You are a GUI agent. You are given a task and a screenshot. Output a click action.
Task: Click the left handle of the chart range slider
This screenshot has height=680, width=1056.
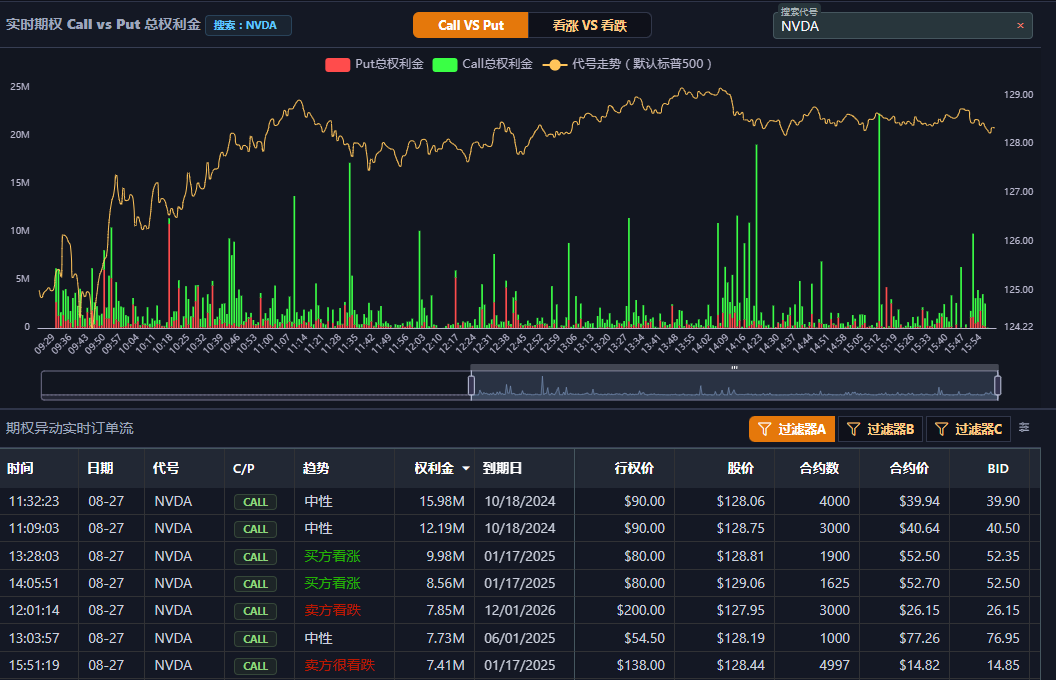[x=471, y=385]
